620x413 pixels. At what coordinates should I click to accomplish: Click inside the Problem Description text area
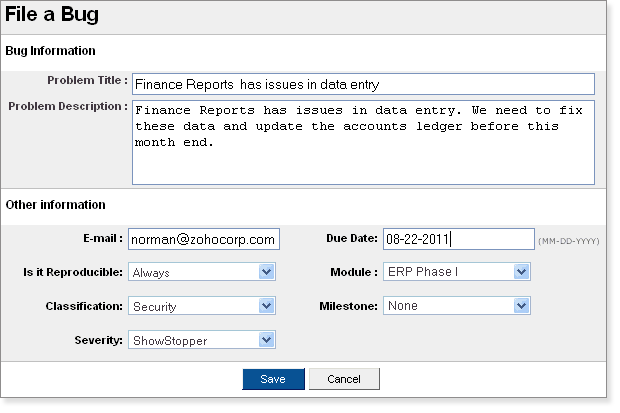tap(363, 142)
